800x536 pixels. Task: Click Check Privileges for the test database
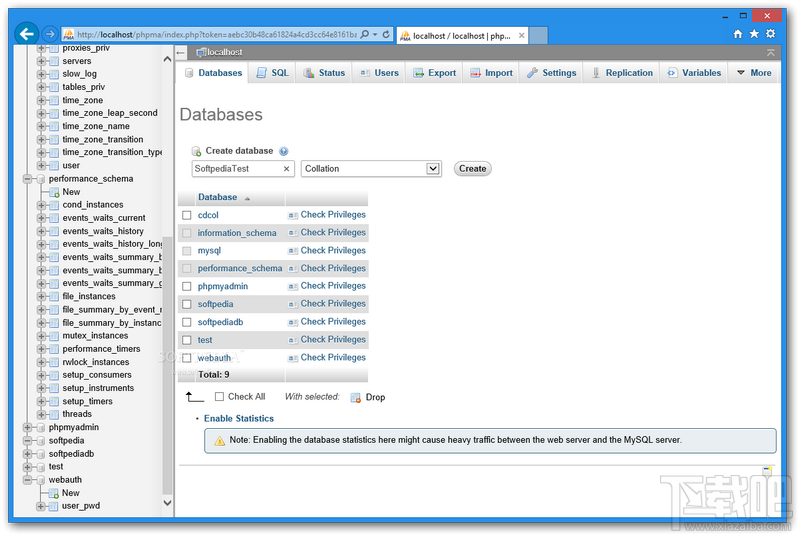click(x=333, y=340)
